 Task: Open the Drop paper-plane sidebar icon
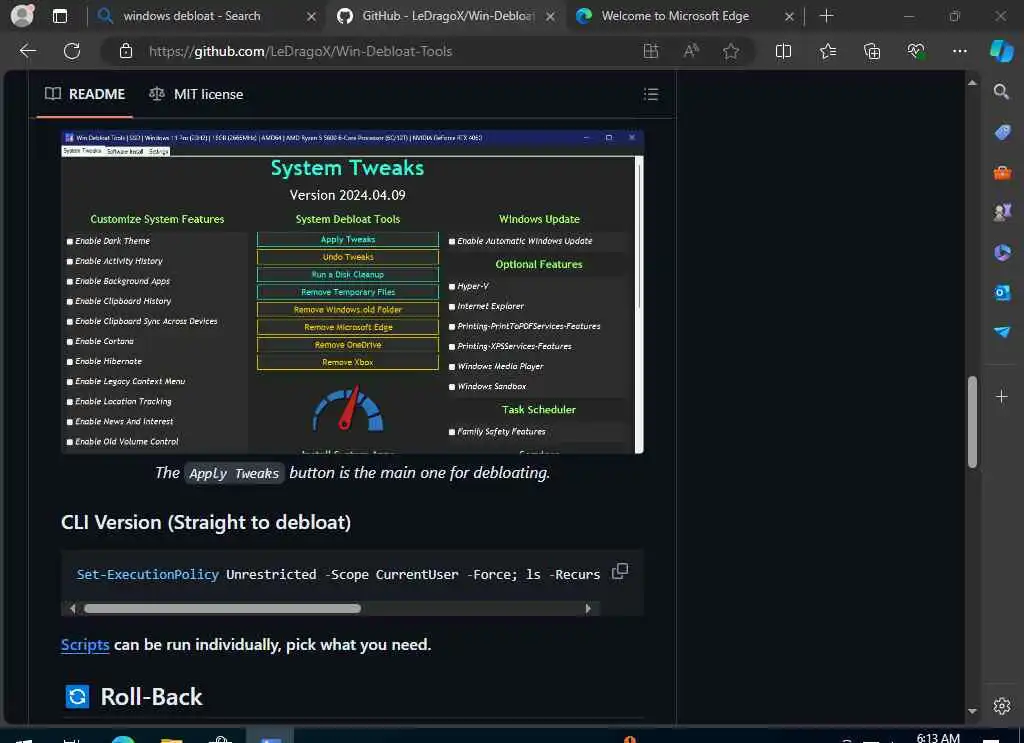[x=1002, y=332]
